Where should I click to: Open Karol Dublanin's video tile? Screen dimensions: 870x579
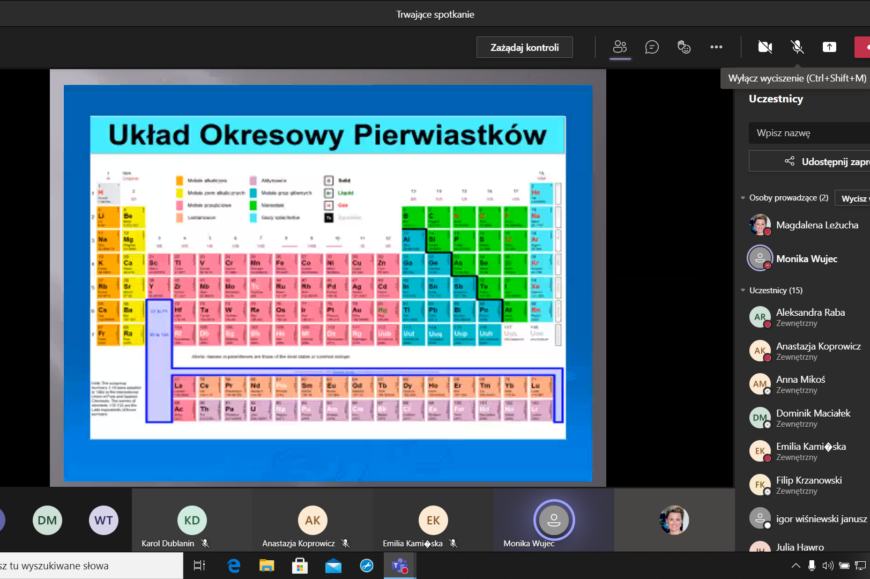[192, 520]
